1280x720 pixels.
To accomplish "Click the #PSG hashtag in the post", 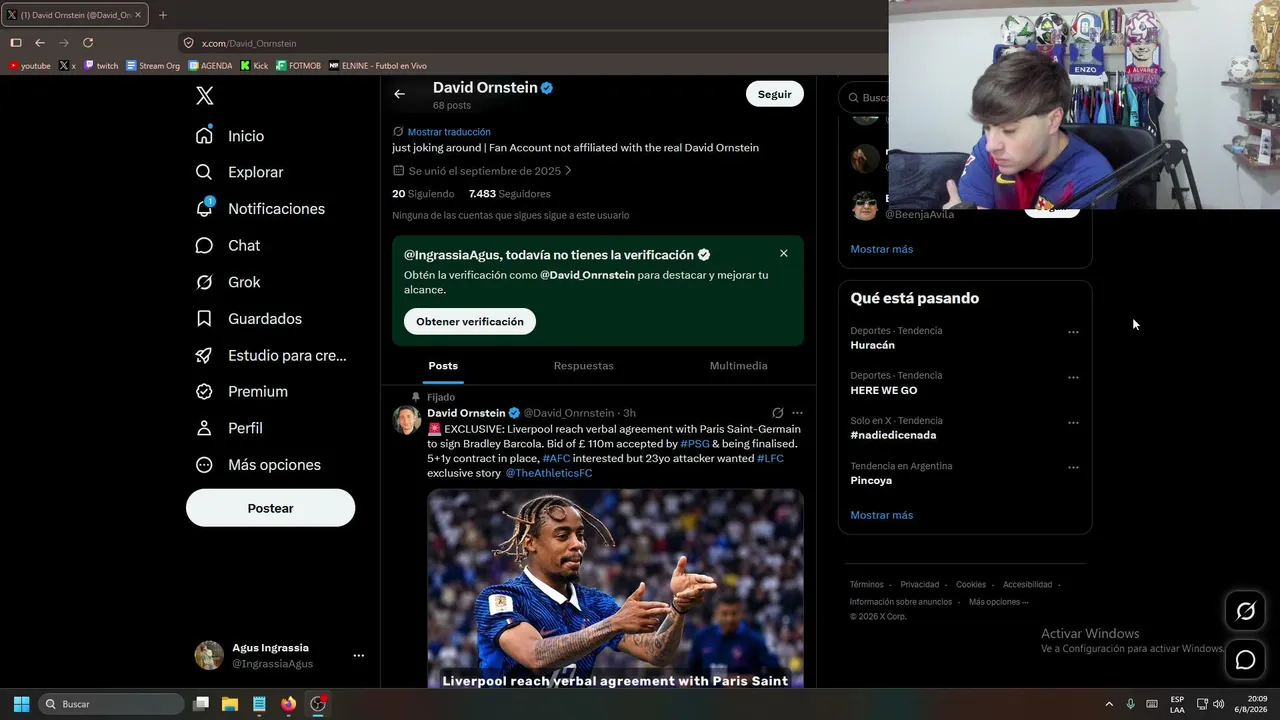I will tap(695, 444).
